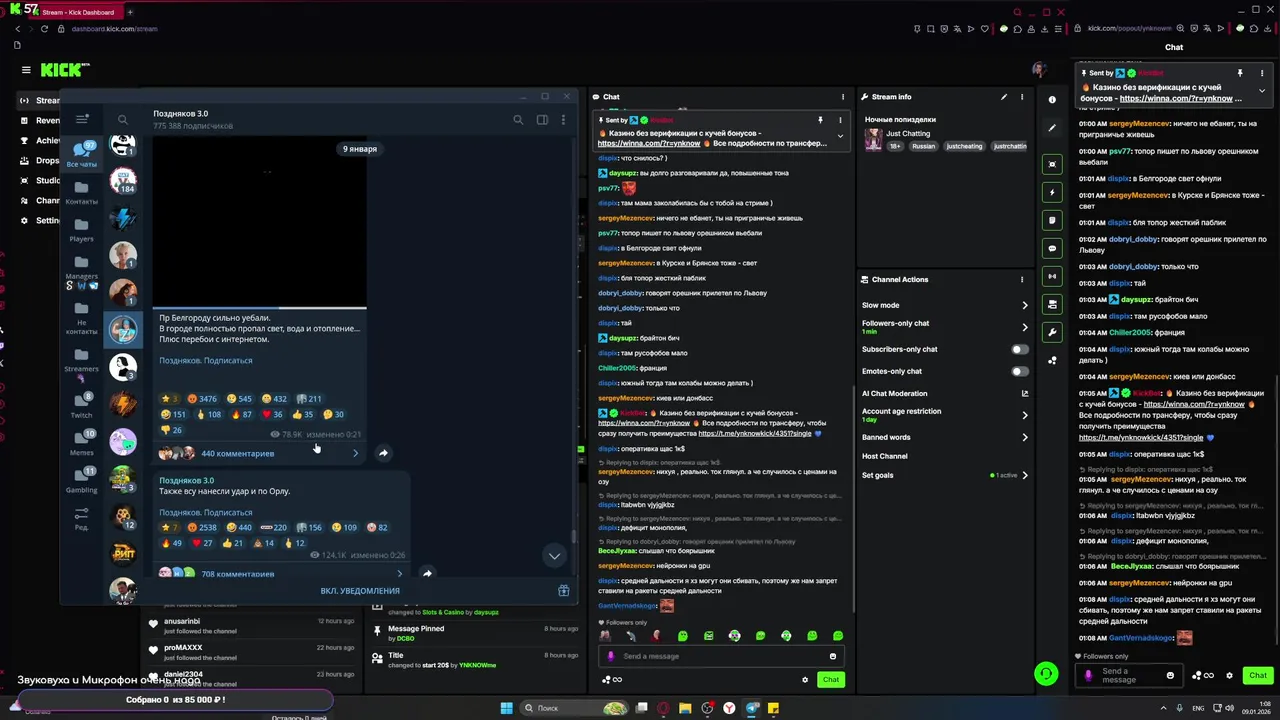Click the wrench icon in right toolbar

[x=1052, y=332]
